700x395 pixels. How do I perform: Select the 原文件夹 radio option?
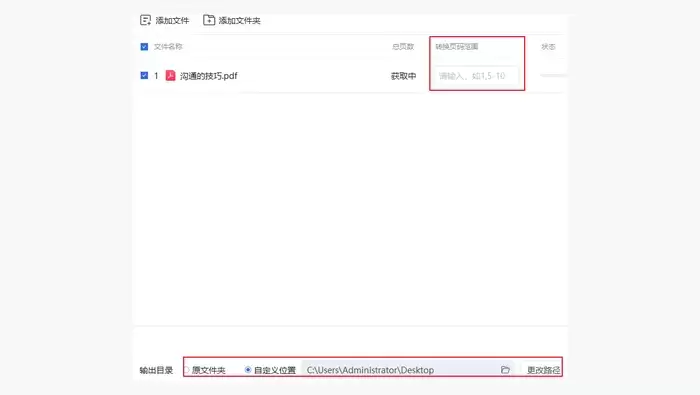(187, 370)
